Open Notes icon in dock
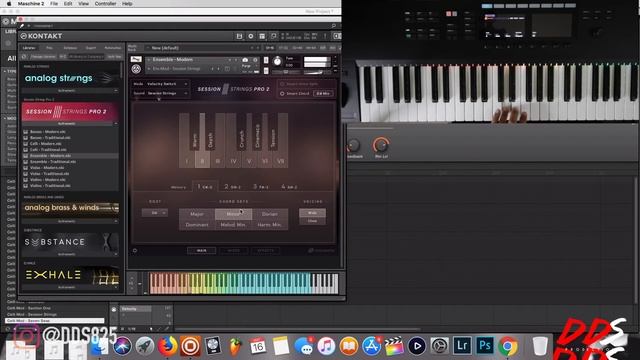The image size is (640, 360). (x=280, y=346)
